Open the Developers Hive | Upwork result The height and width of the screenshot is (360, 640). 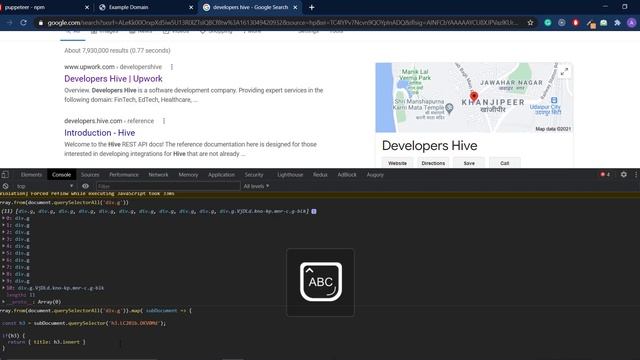113,79
